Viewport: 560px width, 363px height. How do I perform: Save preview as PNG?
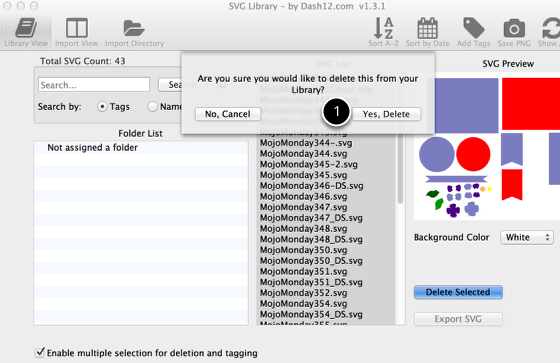point(514,33)
